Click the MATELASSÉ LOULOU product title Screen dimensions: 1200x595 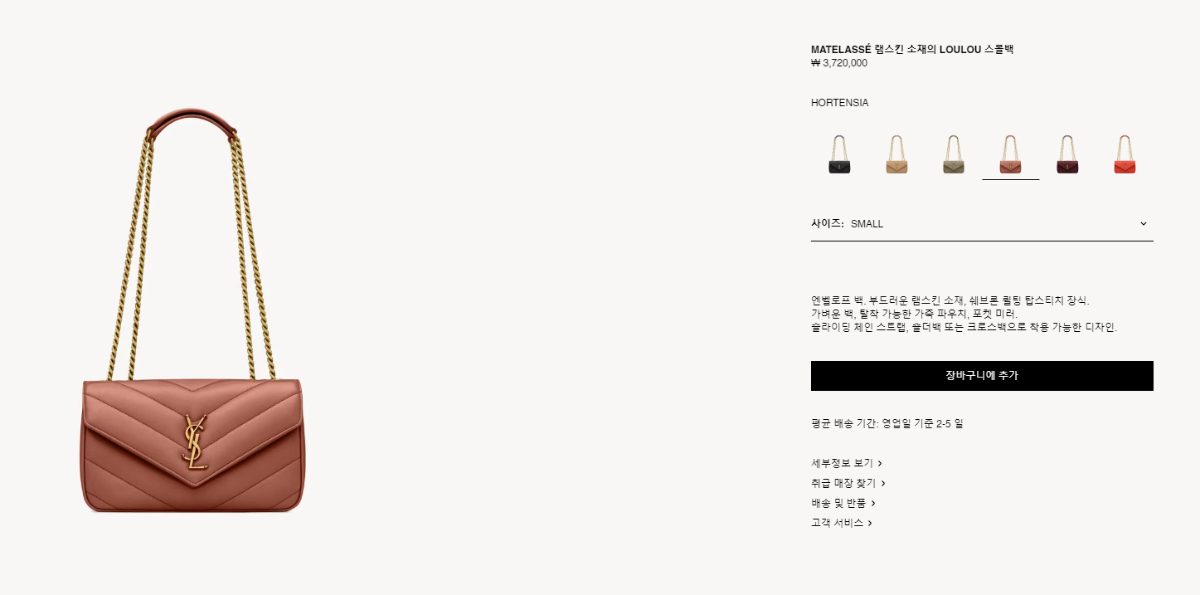(x=912, y=49)
